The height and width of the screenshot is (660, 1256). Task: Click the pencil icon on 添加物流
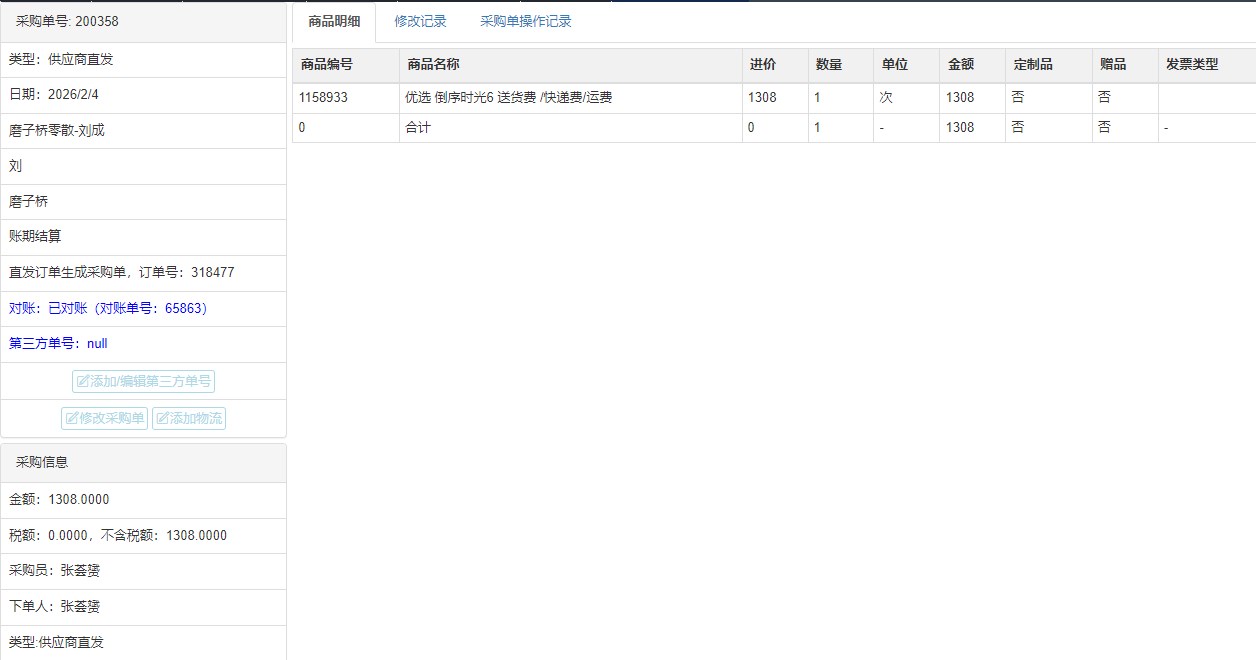tap(162, 419)
